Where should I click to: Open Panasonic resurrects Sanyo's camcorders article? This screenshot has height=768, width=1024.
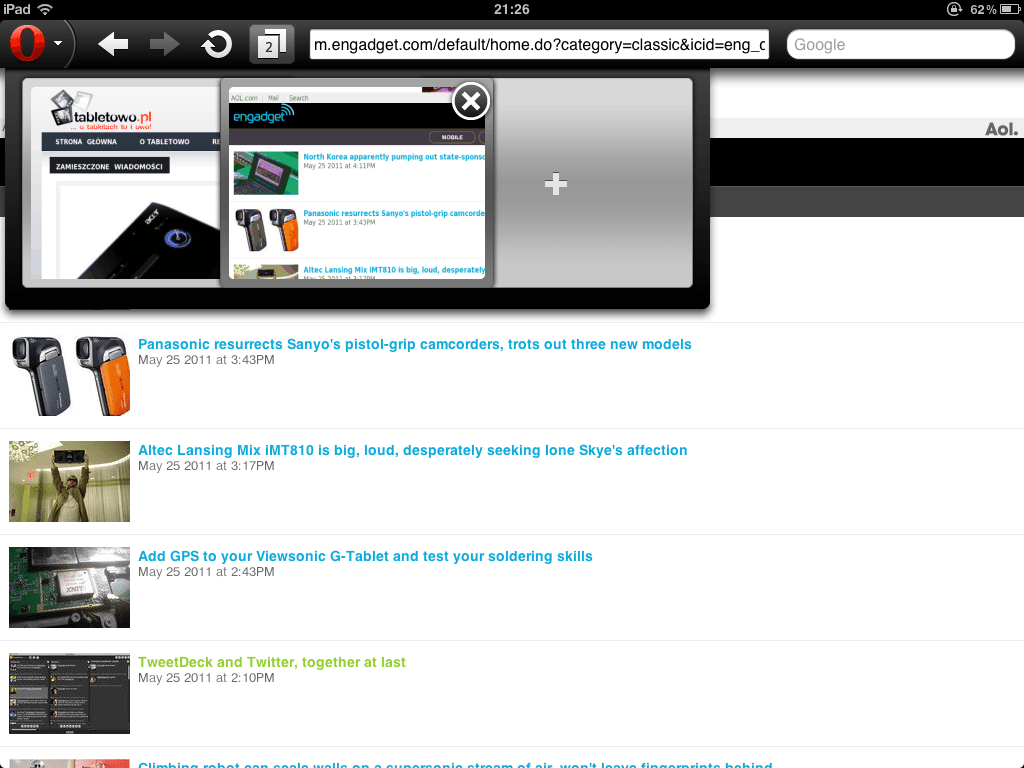tap(414, 344)
